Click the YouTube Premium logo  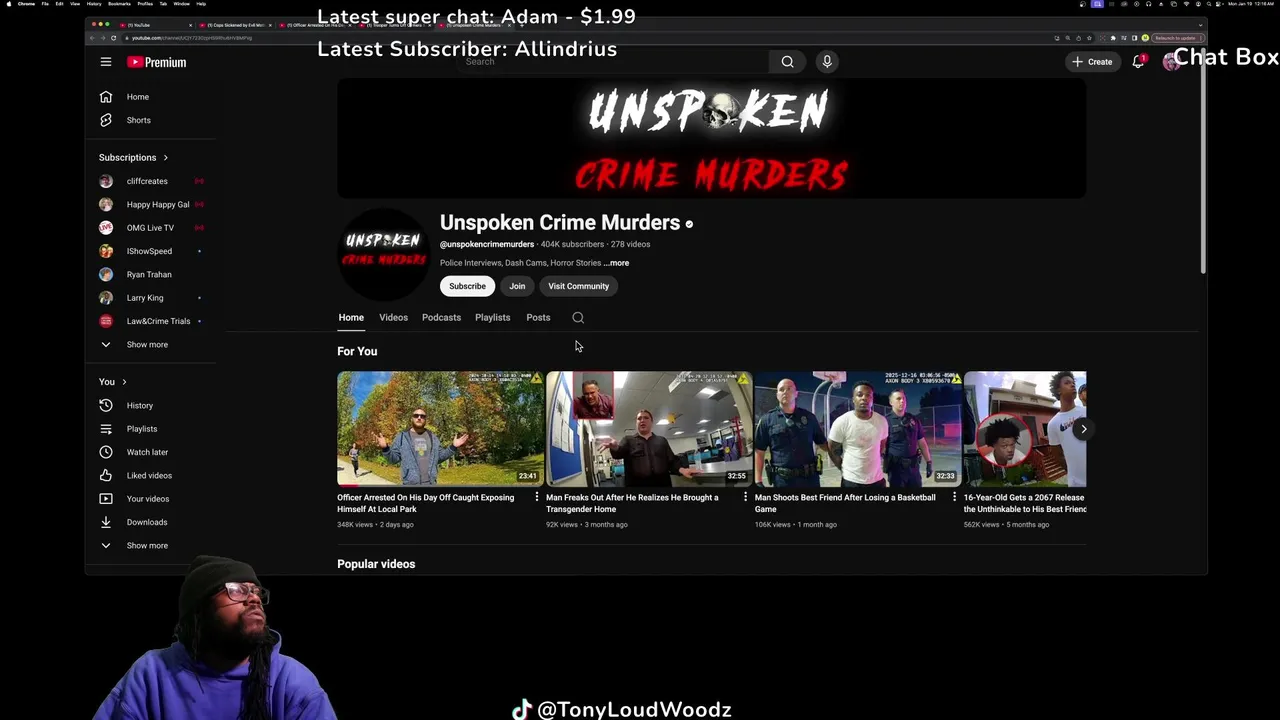pos(156,62)
